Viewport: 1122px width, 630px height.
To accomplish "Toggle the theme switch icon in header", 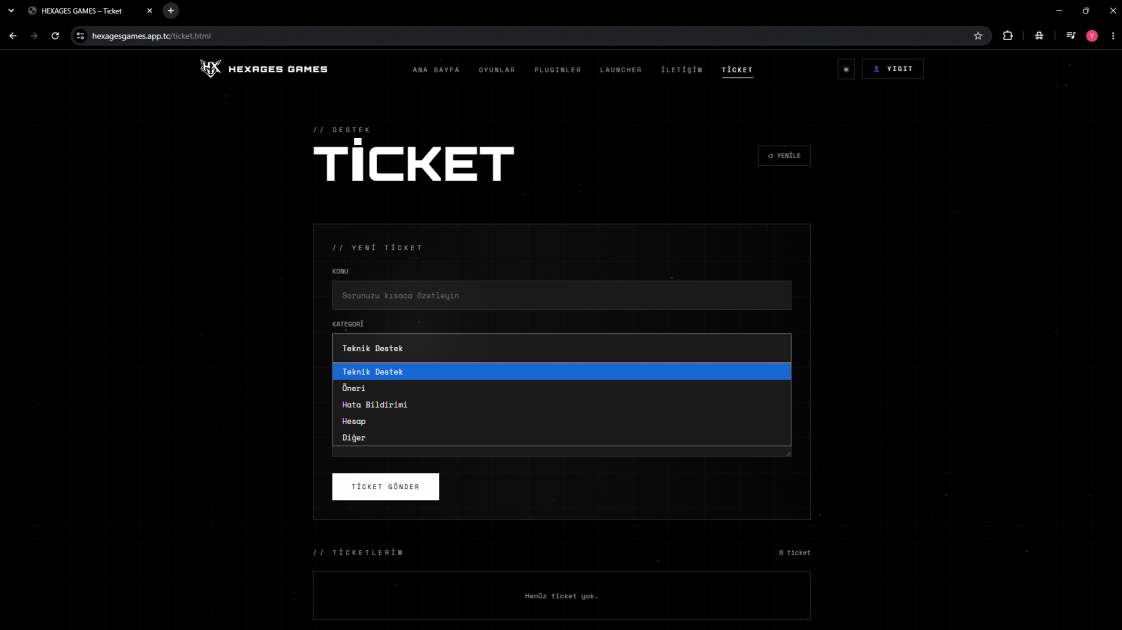I will click(x=846, y=69).
